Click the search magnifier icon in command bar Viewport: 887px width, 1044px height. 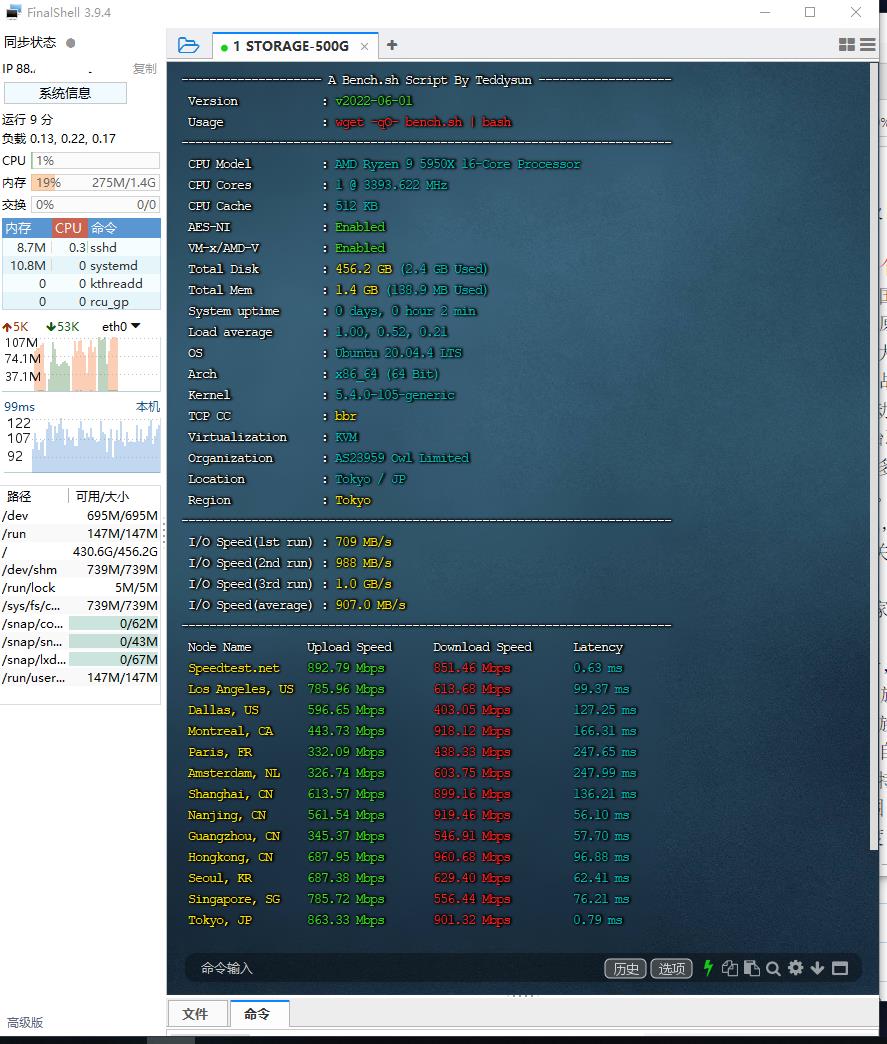[773, 968]
